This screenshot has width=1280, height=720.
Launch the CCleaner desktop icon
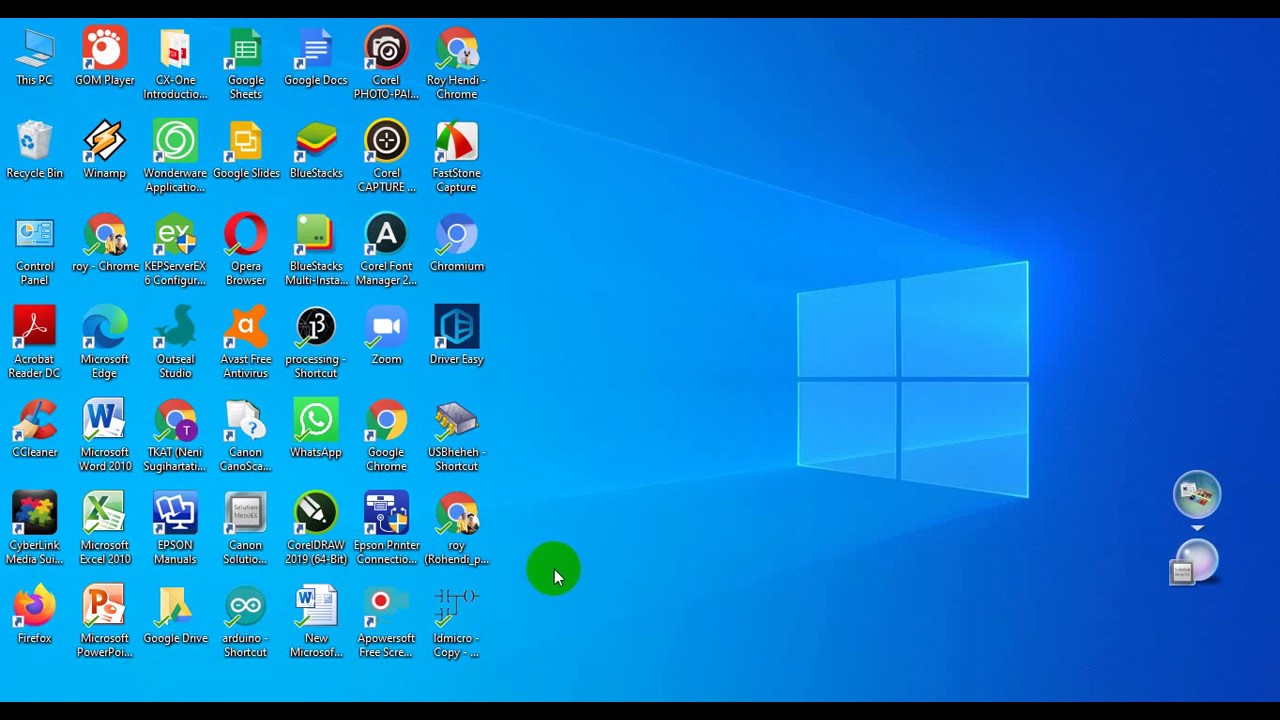[35, 430]
